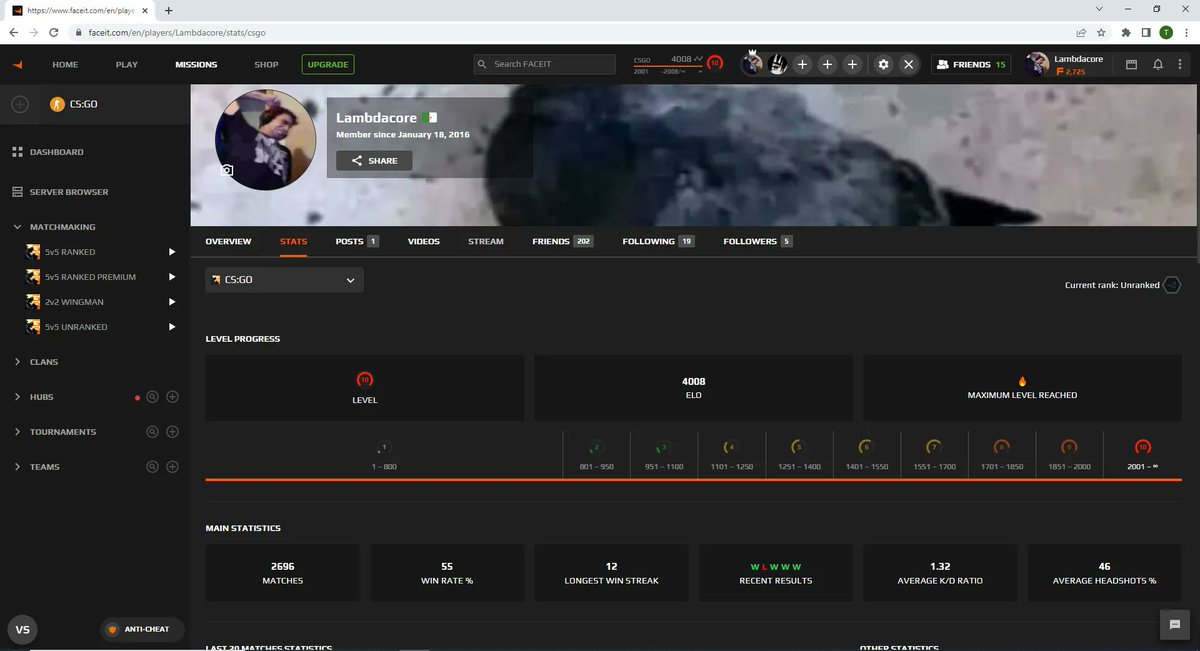Screen dimensions: 1200x651
Task: Open a new browser tab
Action: [x=167, y=10]
